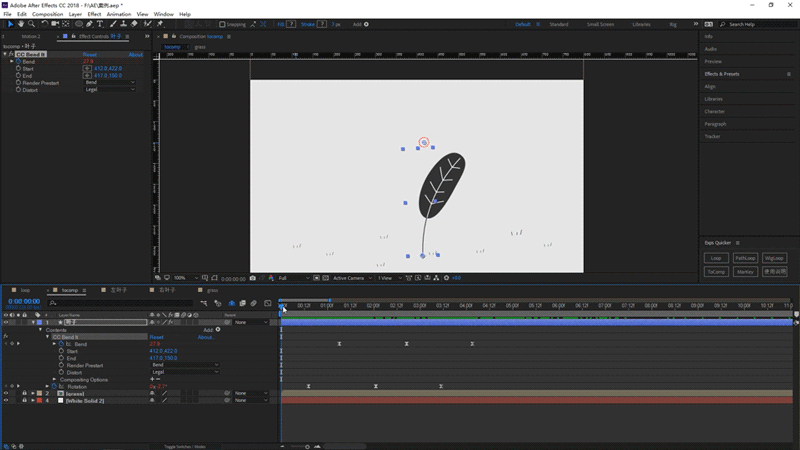This screenshot has height=450, width=800.
Task: Pick the Selection arrow tool
Action: pos(10,24)
